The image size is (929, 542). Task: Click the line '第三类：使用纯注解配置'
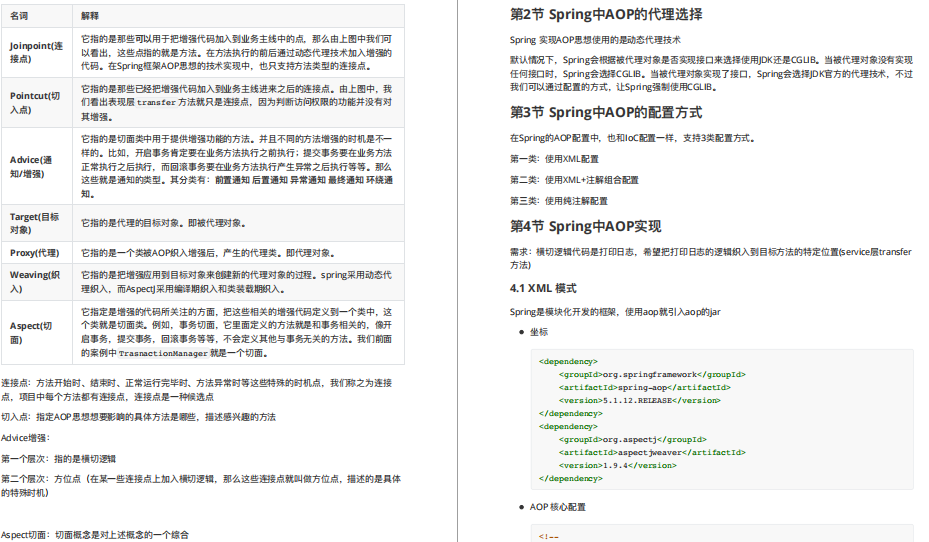point(559,201)
